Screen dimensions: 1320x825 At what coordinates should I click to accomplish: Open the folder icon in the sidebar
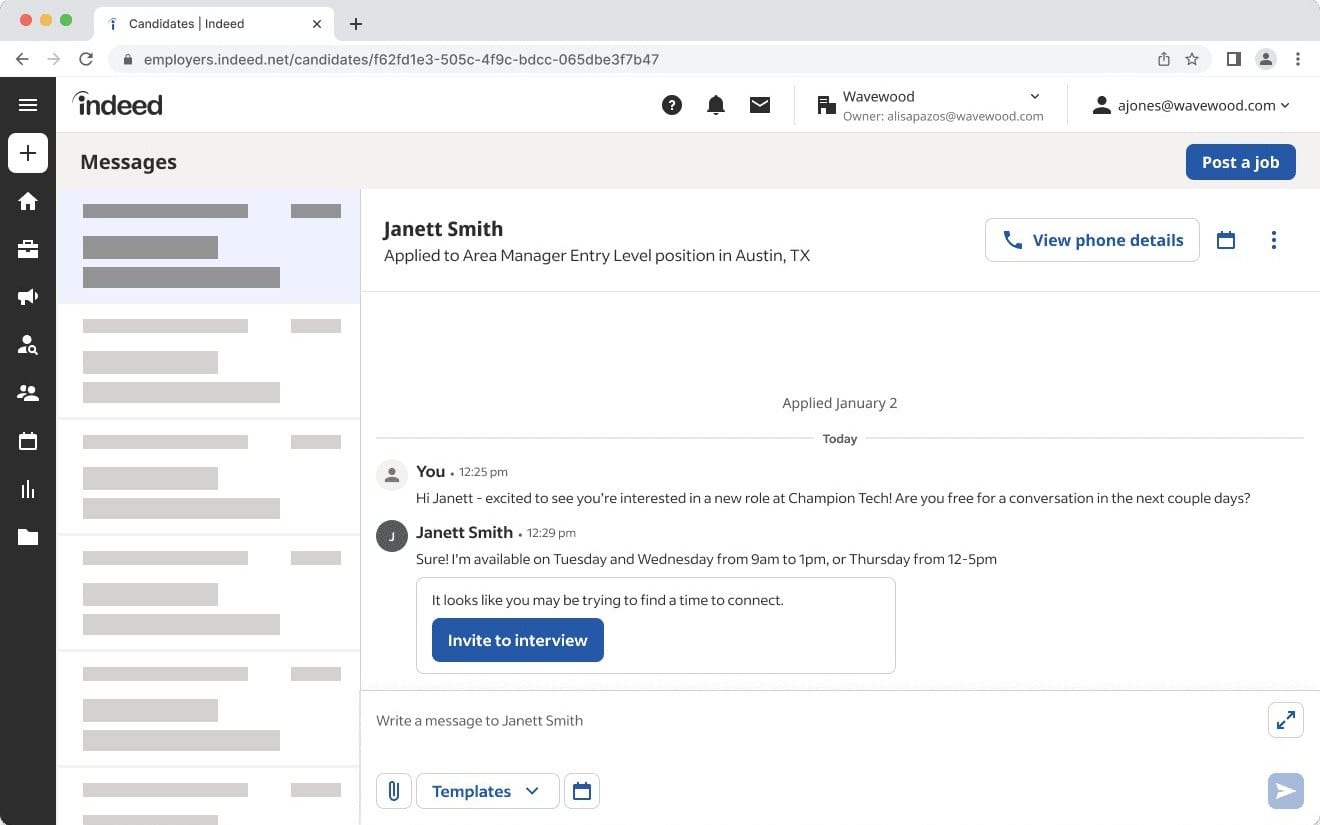coord(28,537)
